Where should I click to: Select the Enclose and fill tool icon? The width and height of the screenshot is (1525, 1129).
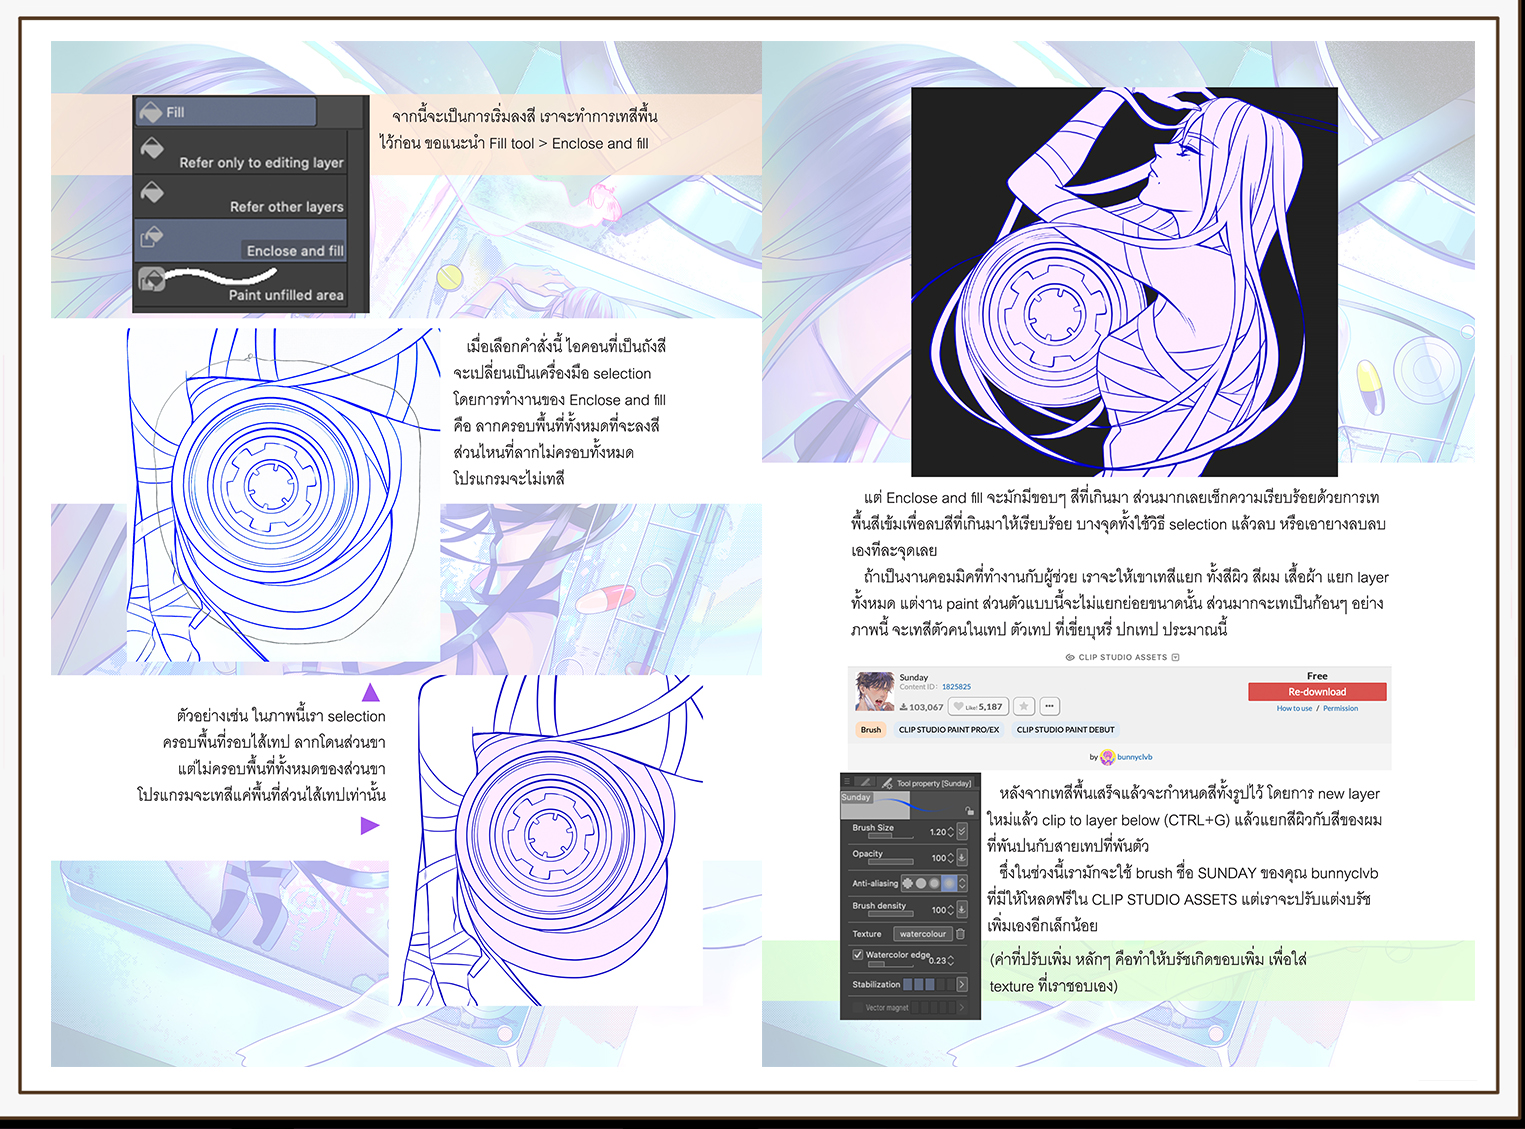coord(152,237)
